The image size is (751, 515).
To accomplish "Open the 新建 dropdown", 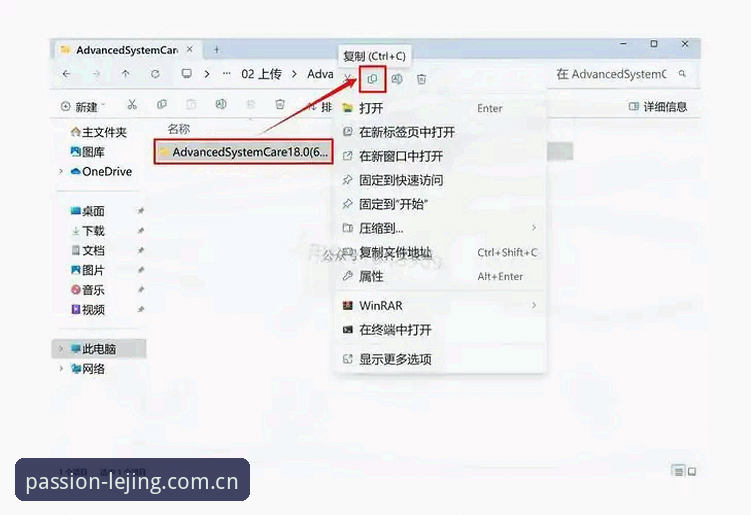I will point(82,106).
